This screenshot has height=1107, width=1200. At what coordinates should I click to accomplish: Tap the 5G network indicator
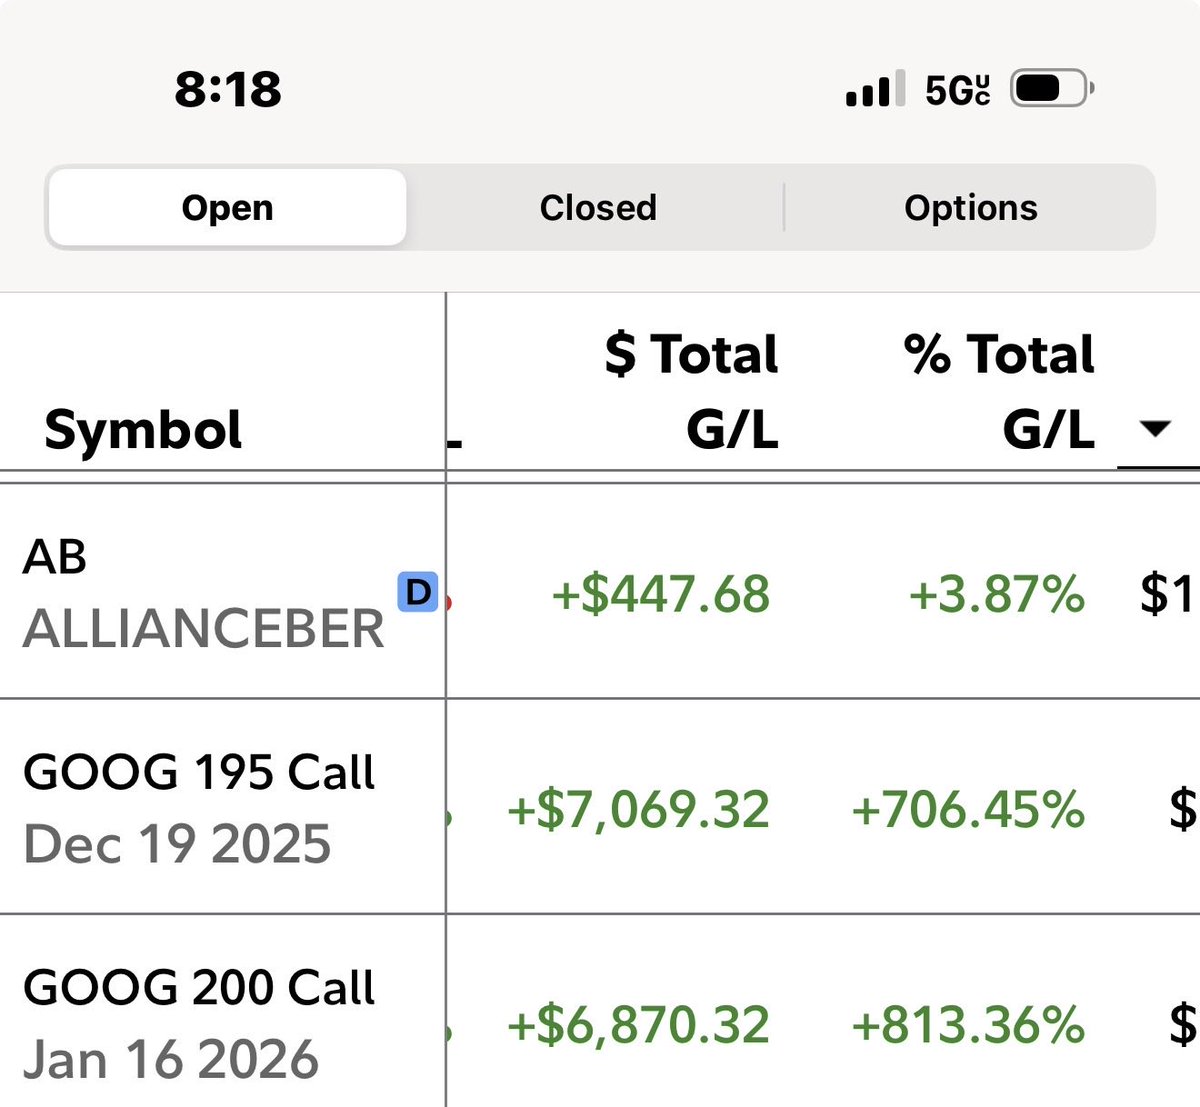click(958, 90)
